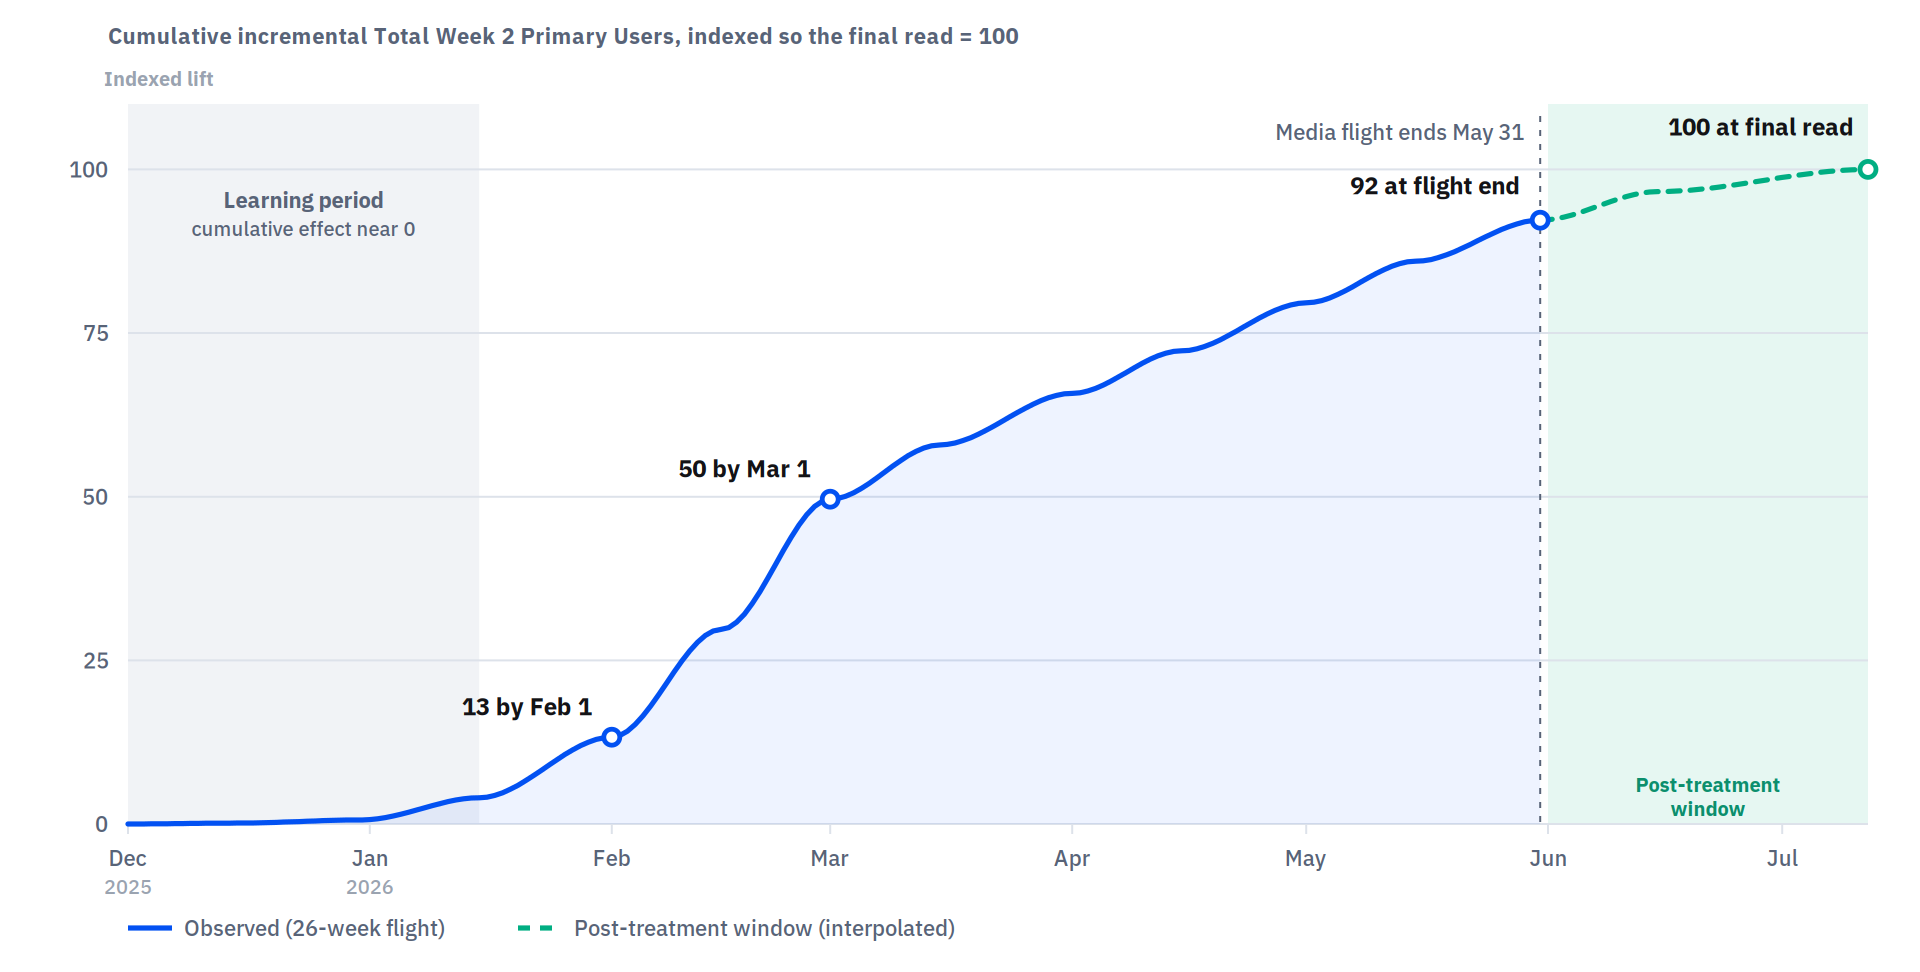Click the 'cumulative effect near 0' note

[x=304, y=229]
